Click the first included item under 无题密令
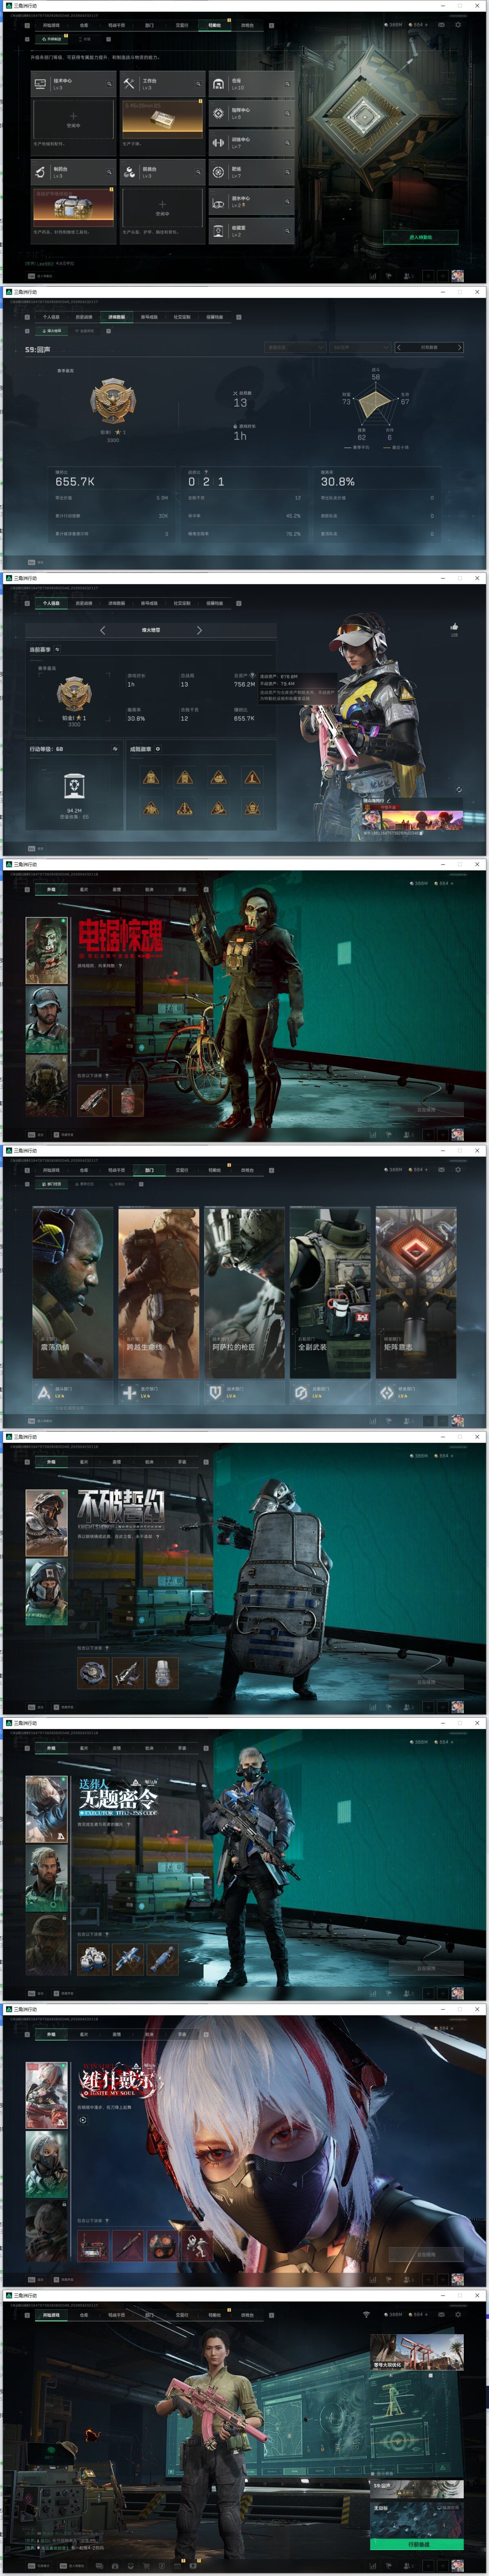489x2576 pixels. coord(93,1959)
